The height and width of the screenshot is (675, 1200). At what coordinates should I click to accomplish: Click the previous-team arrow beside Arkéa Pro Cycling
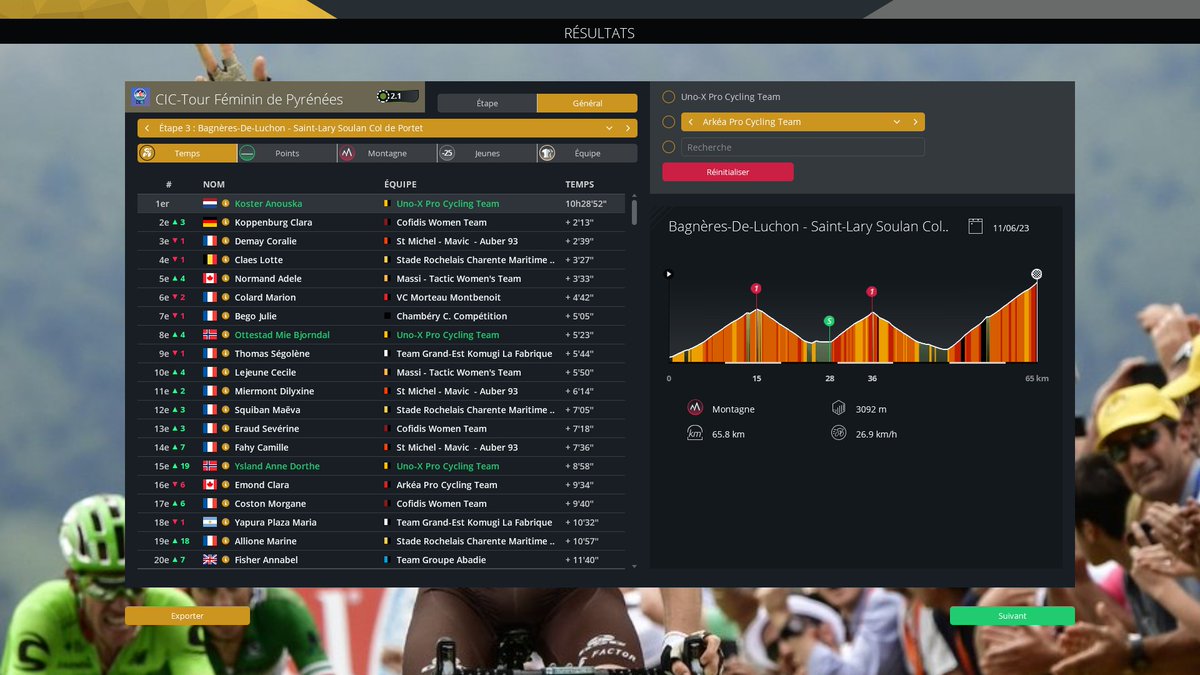tap(690, 121)
